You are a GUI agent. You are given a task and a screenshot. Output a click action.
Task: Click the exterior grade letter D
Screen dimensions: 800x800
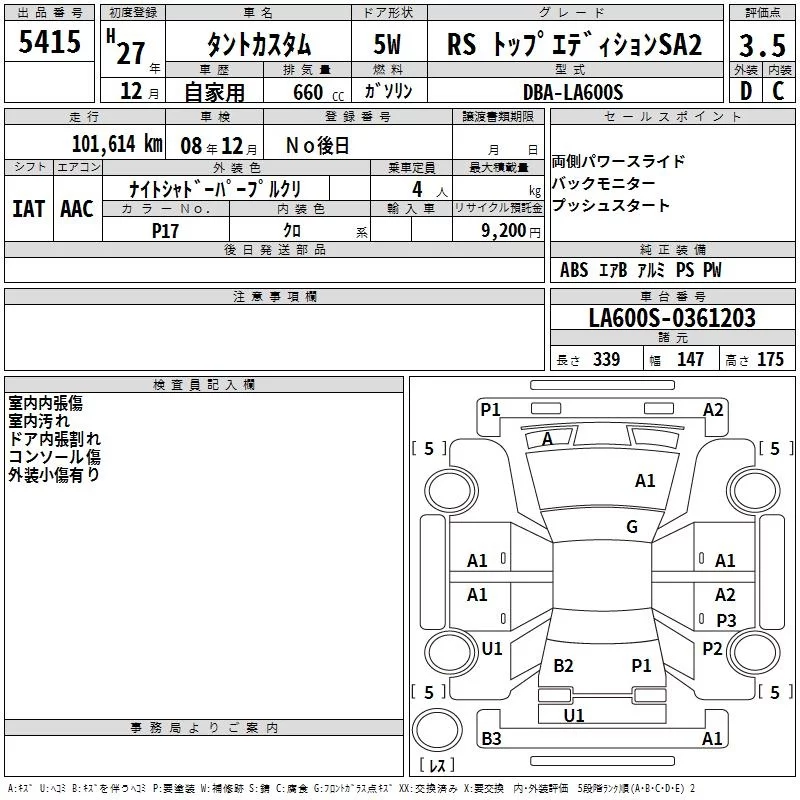click(x=746, y=91)
